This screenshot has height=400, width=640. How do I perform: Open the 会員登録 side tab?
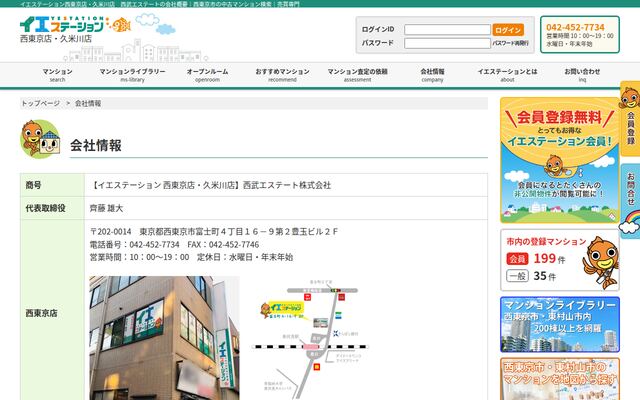630,119
